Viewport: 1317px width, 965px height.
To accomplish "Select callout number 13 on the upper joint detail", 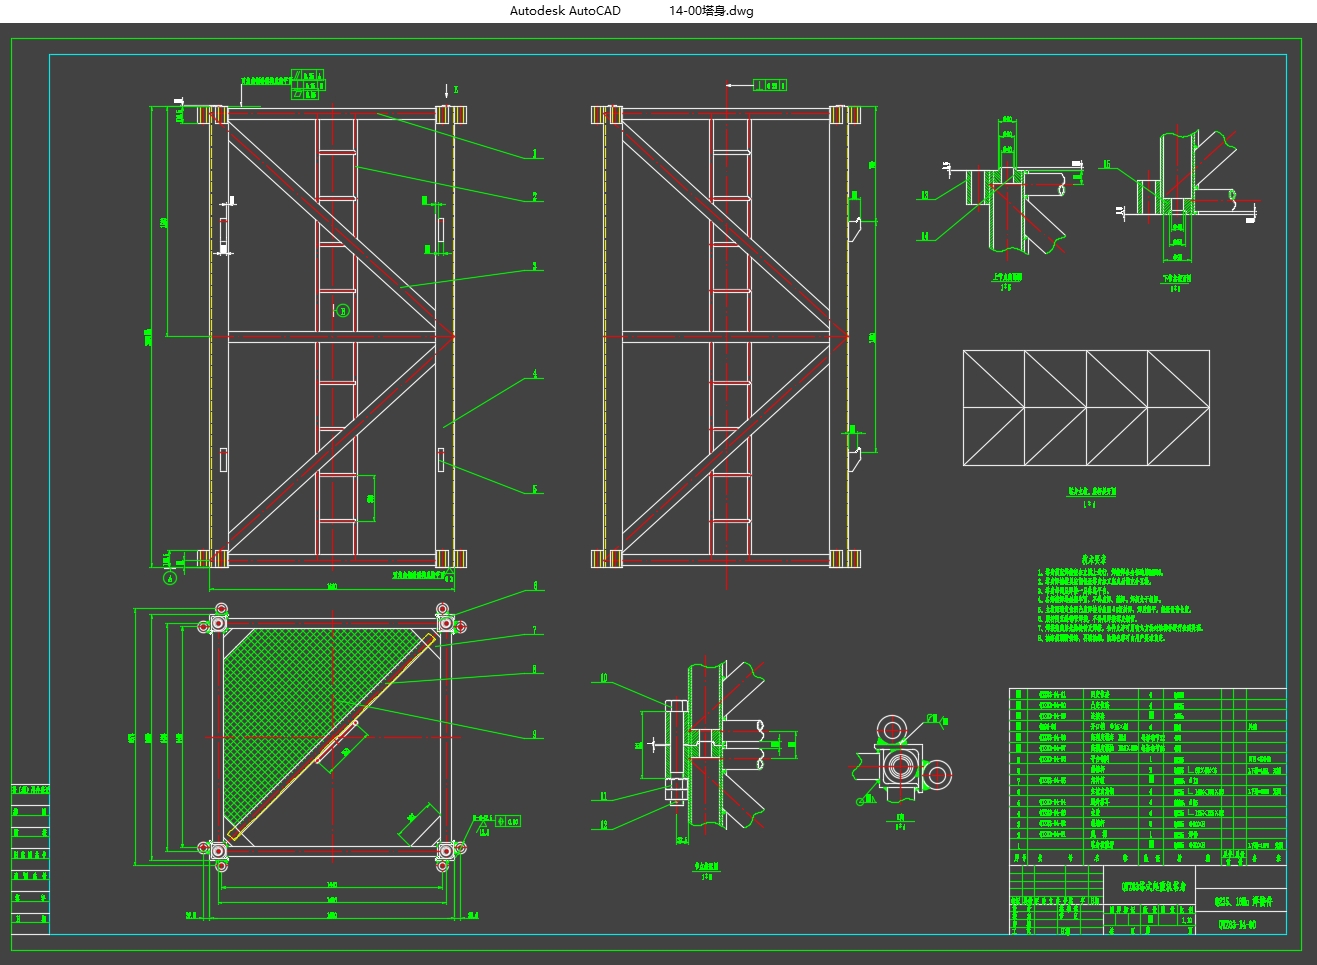I will [925, 196].
